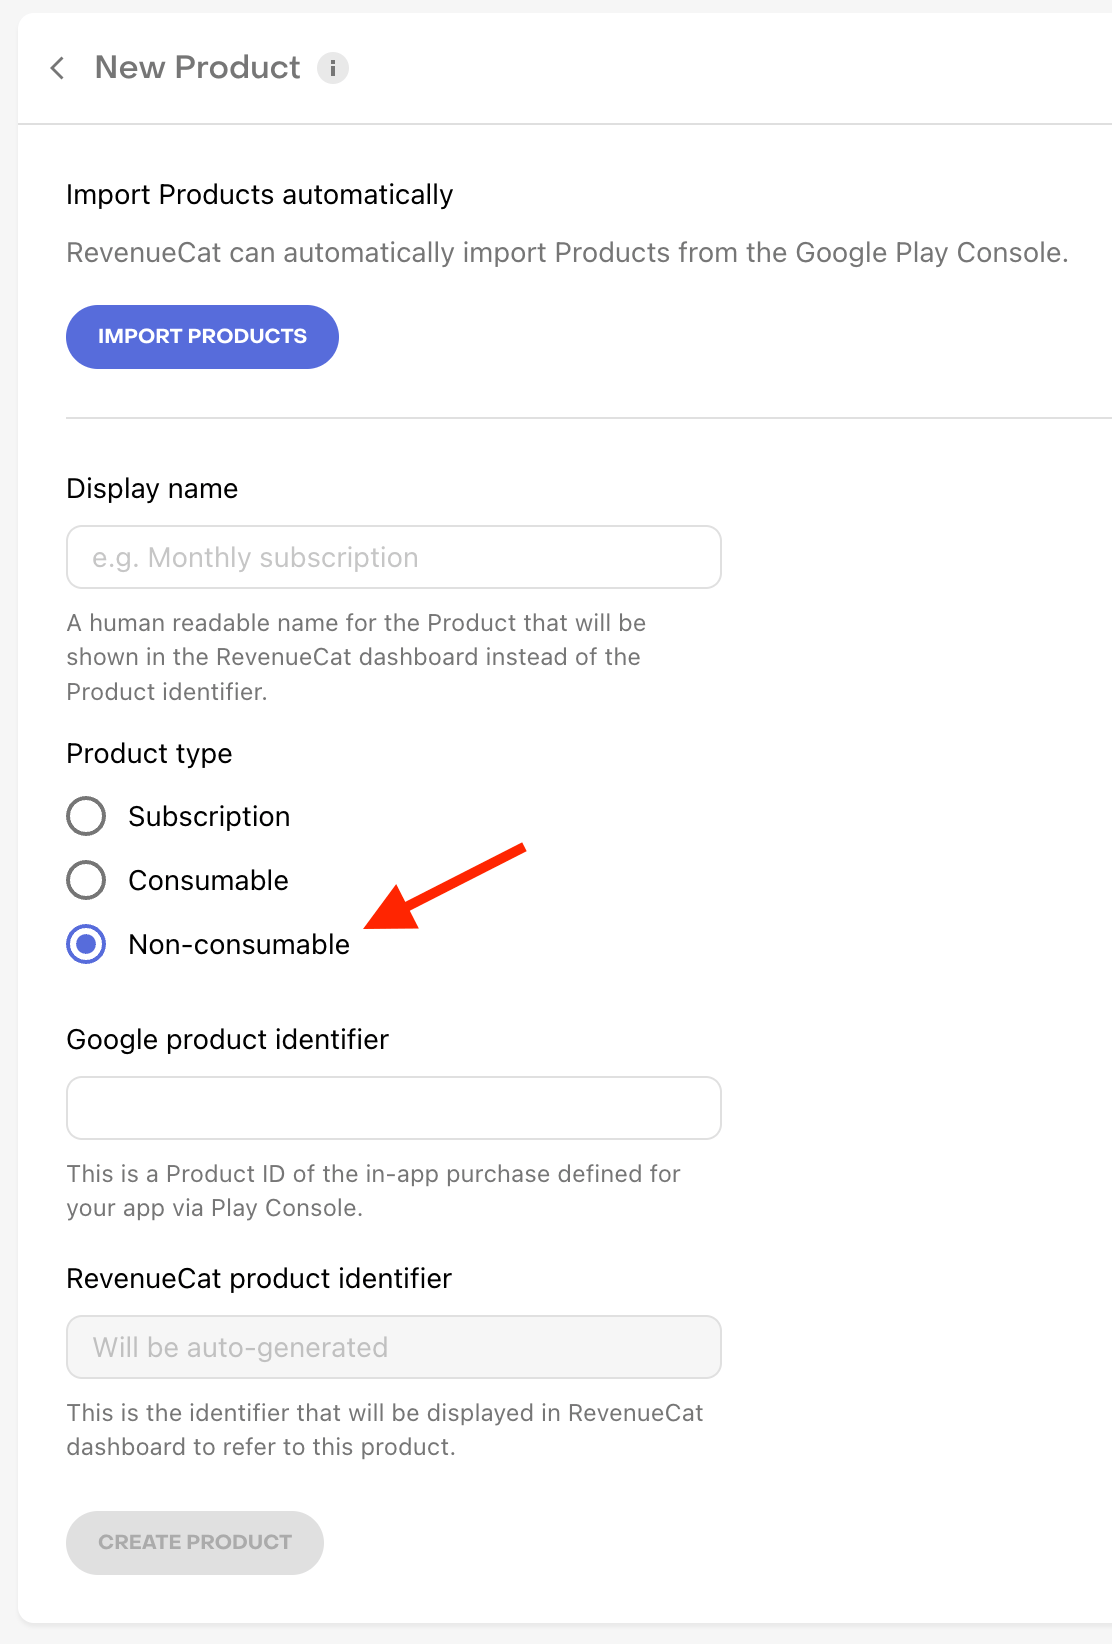Screen dimensions: 1112x1644
Task: Click the Play Console help text
Action: point(373,1190)
